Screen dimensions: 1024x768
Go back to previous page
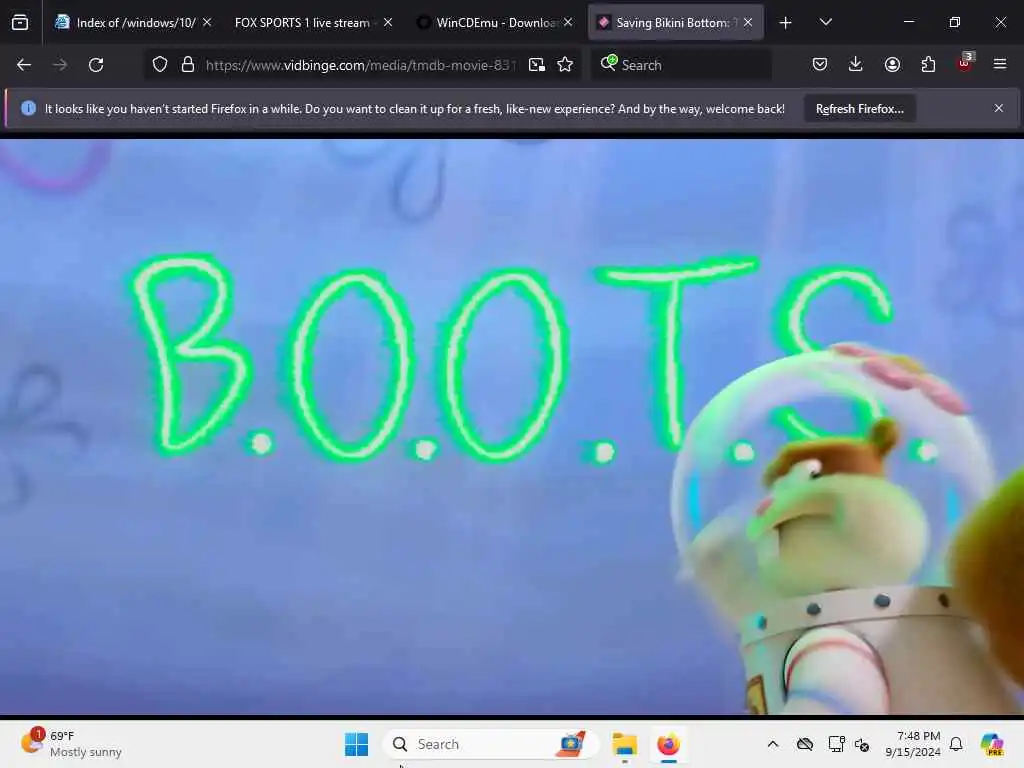24,65
